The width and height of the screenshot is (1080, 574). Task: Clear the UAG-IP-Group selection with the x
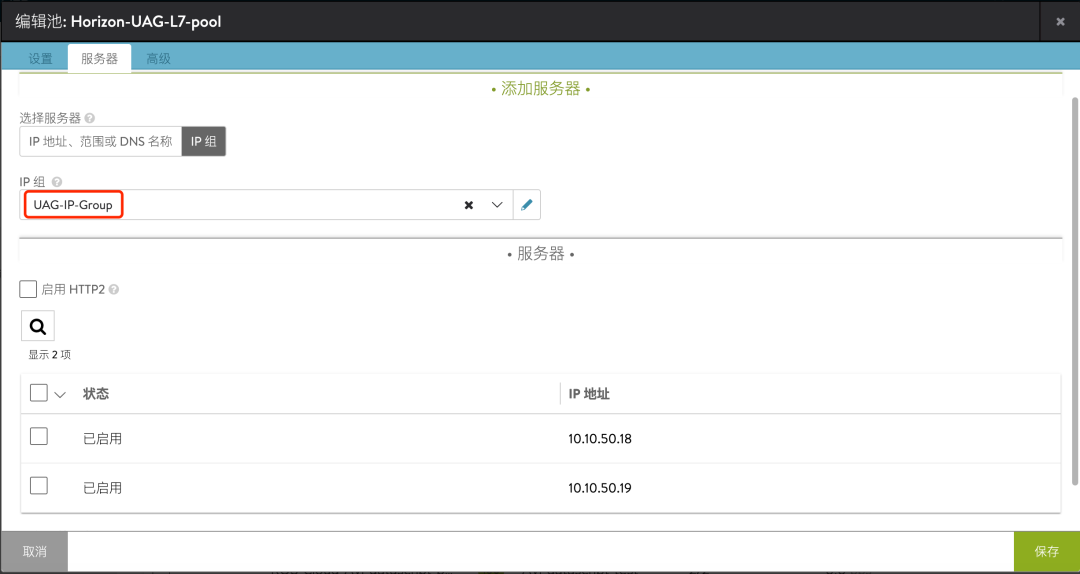tap(468, 205)
